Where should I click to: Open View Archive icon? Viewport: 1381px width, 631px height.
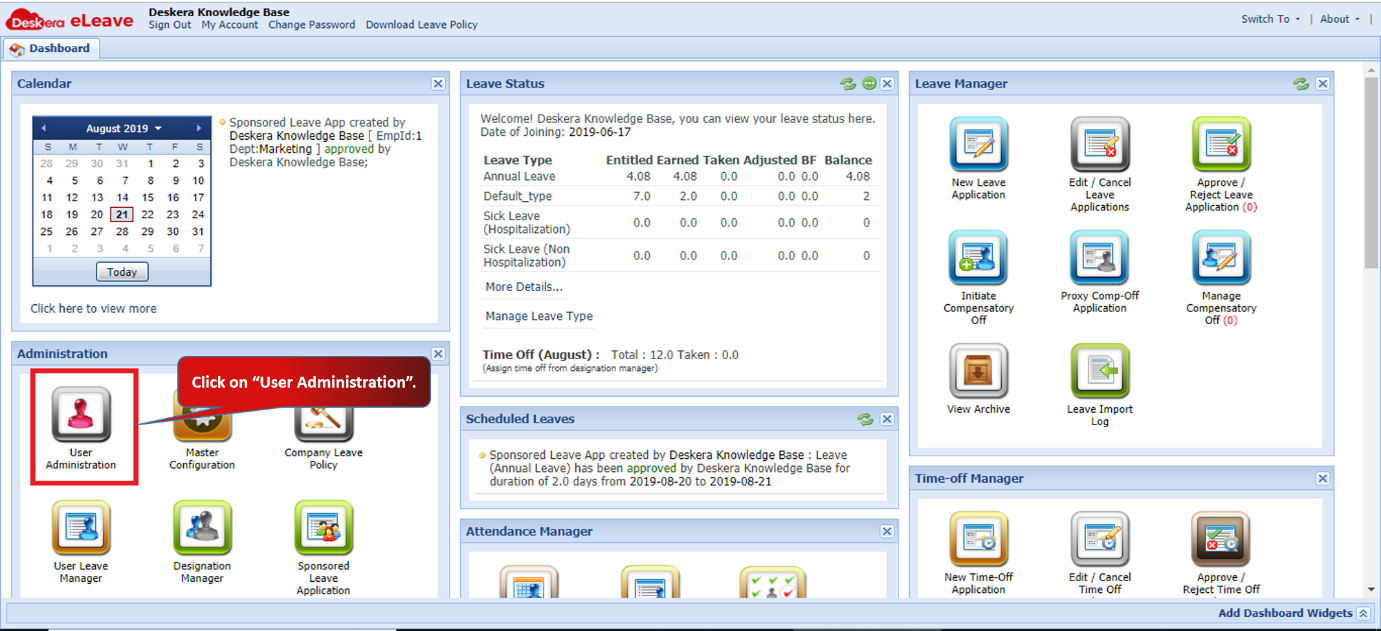point(979,371)
